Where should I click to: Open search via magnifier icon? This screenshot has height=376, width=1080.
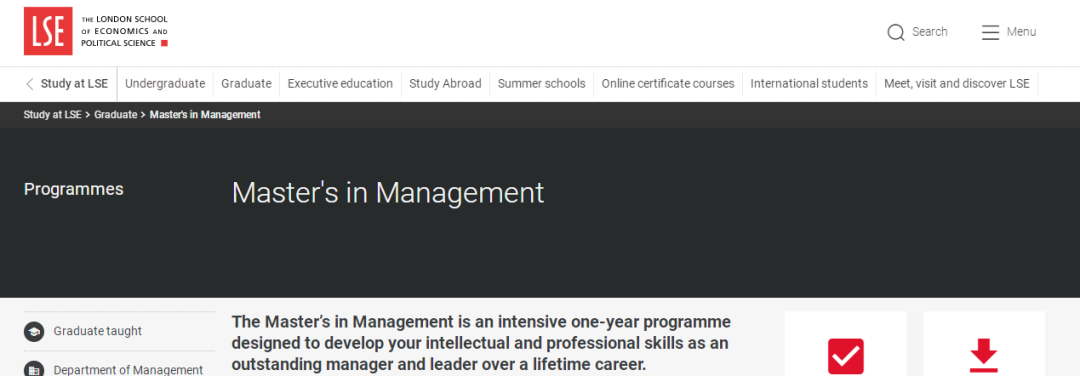[x=895, y=32]
